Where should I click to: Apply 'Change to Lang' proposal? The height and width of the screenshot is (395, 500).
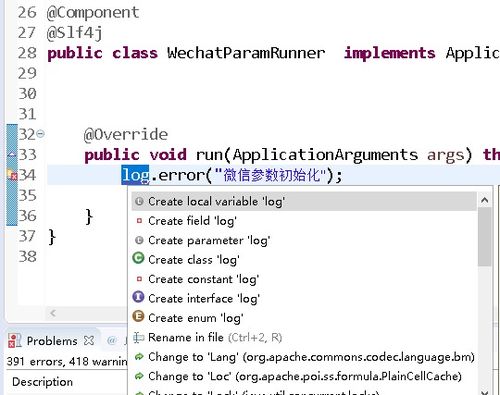[x=304, y=357]
